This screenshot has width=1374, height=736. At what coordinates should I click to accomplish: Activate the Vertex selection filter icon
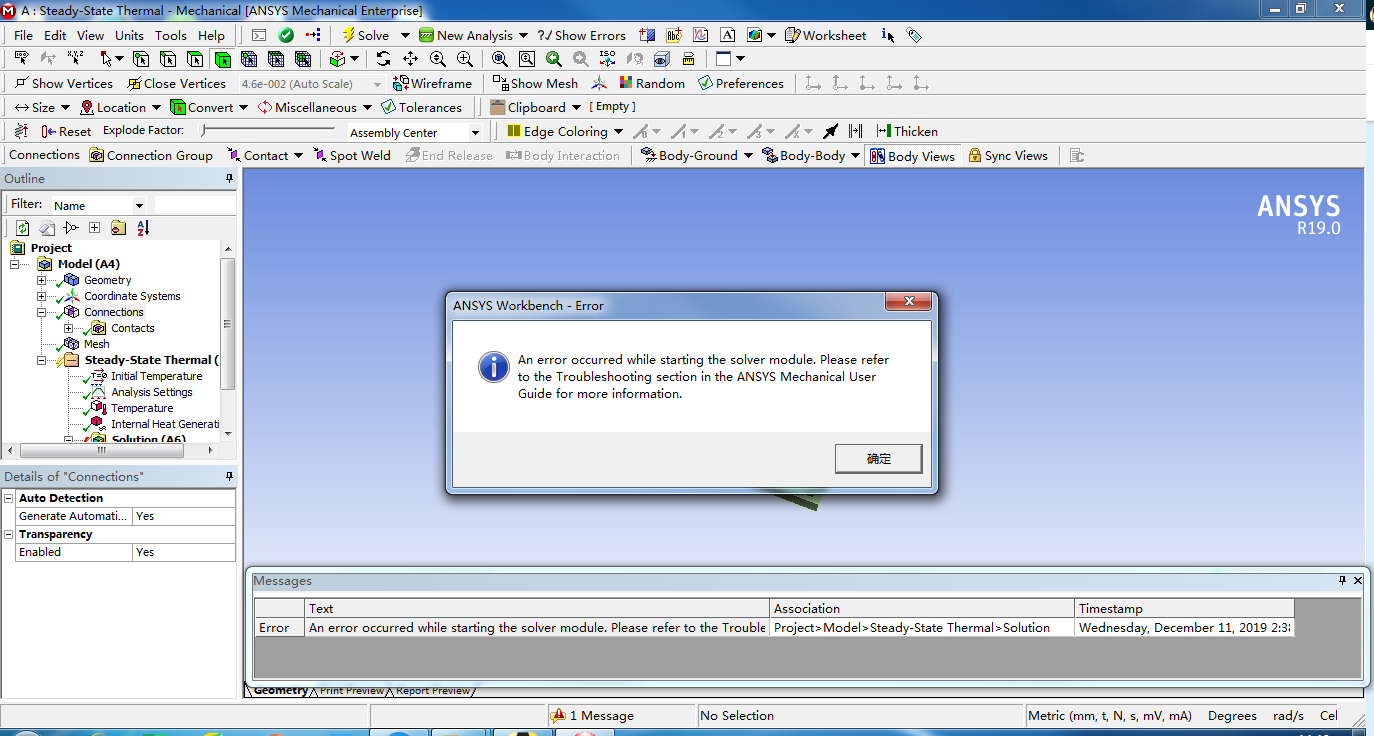tap(141, 59)
